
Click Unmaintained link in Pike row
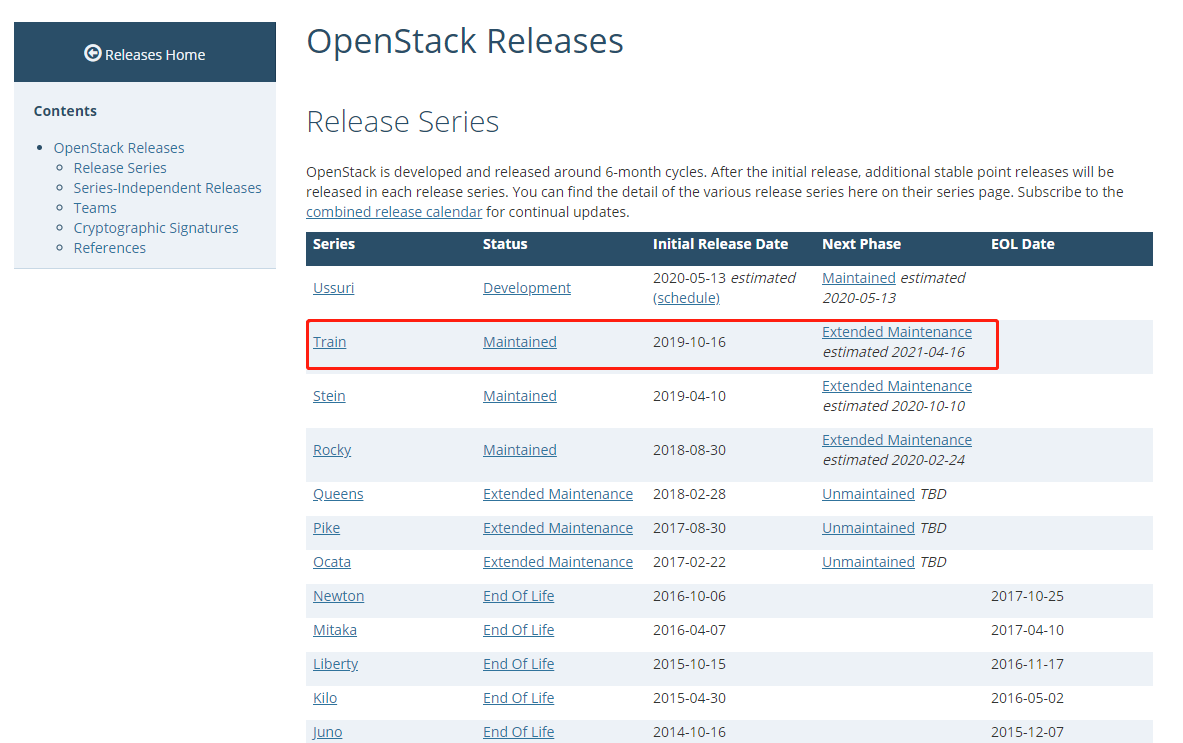click(868, 528)
